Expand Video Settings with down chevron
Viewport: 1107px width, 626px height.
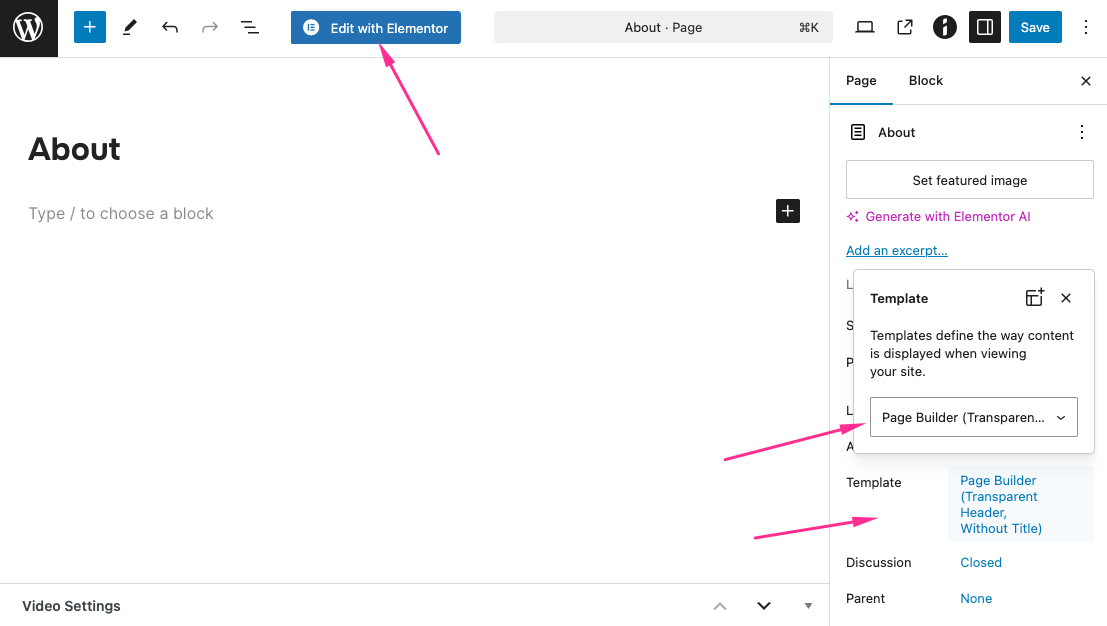(764, 606)
